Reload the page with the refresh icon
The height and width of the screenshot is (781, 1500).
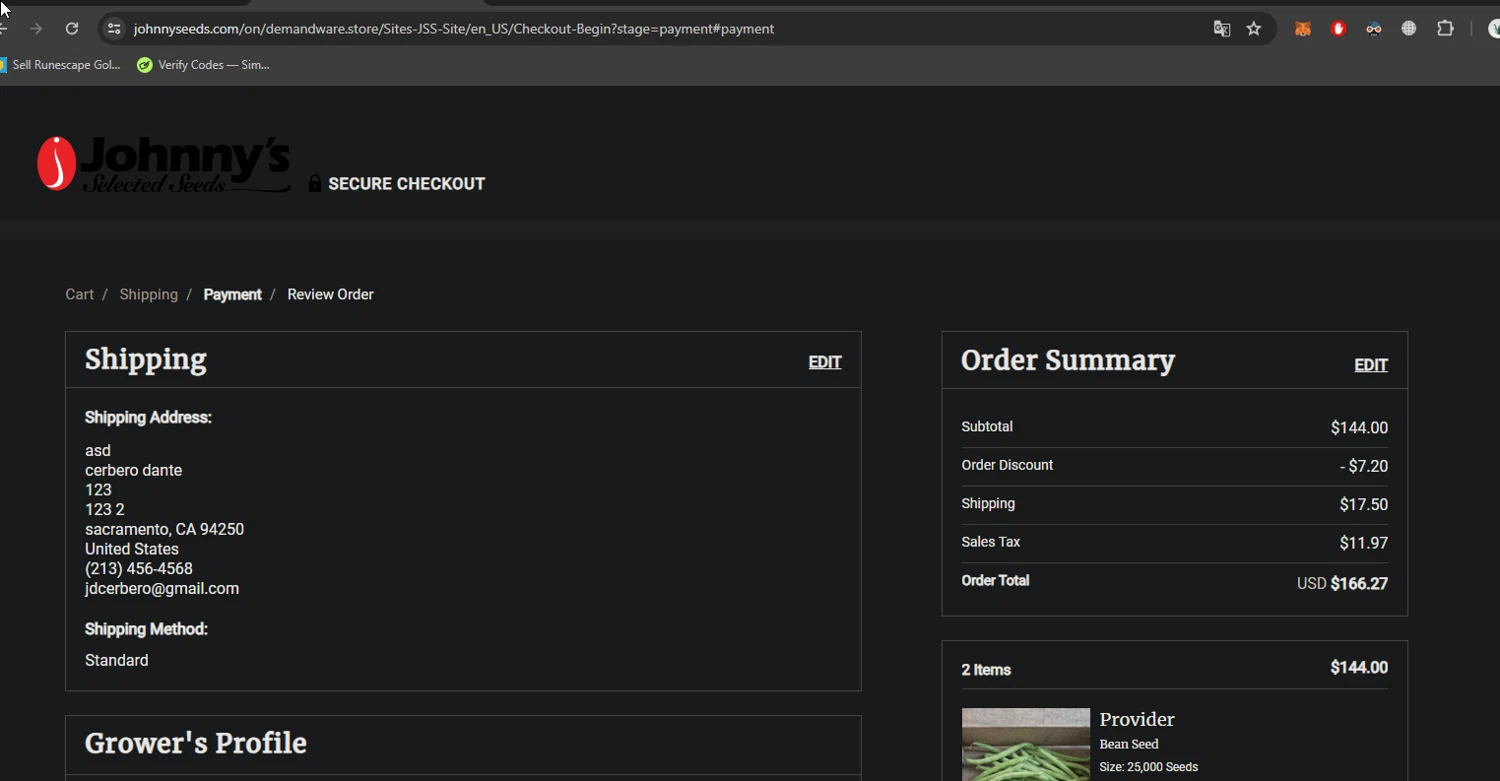coord(72,29)
